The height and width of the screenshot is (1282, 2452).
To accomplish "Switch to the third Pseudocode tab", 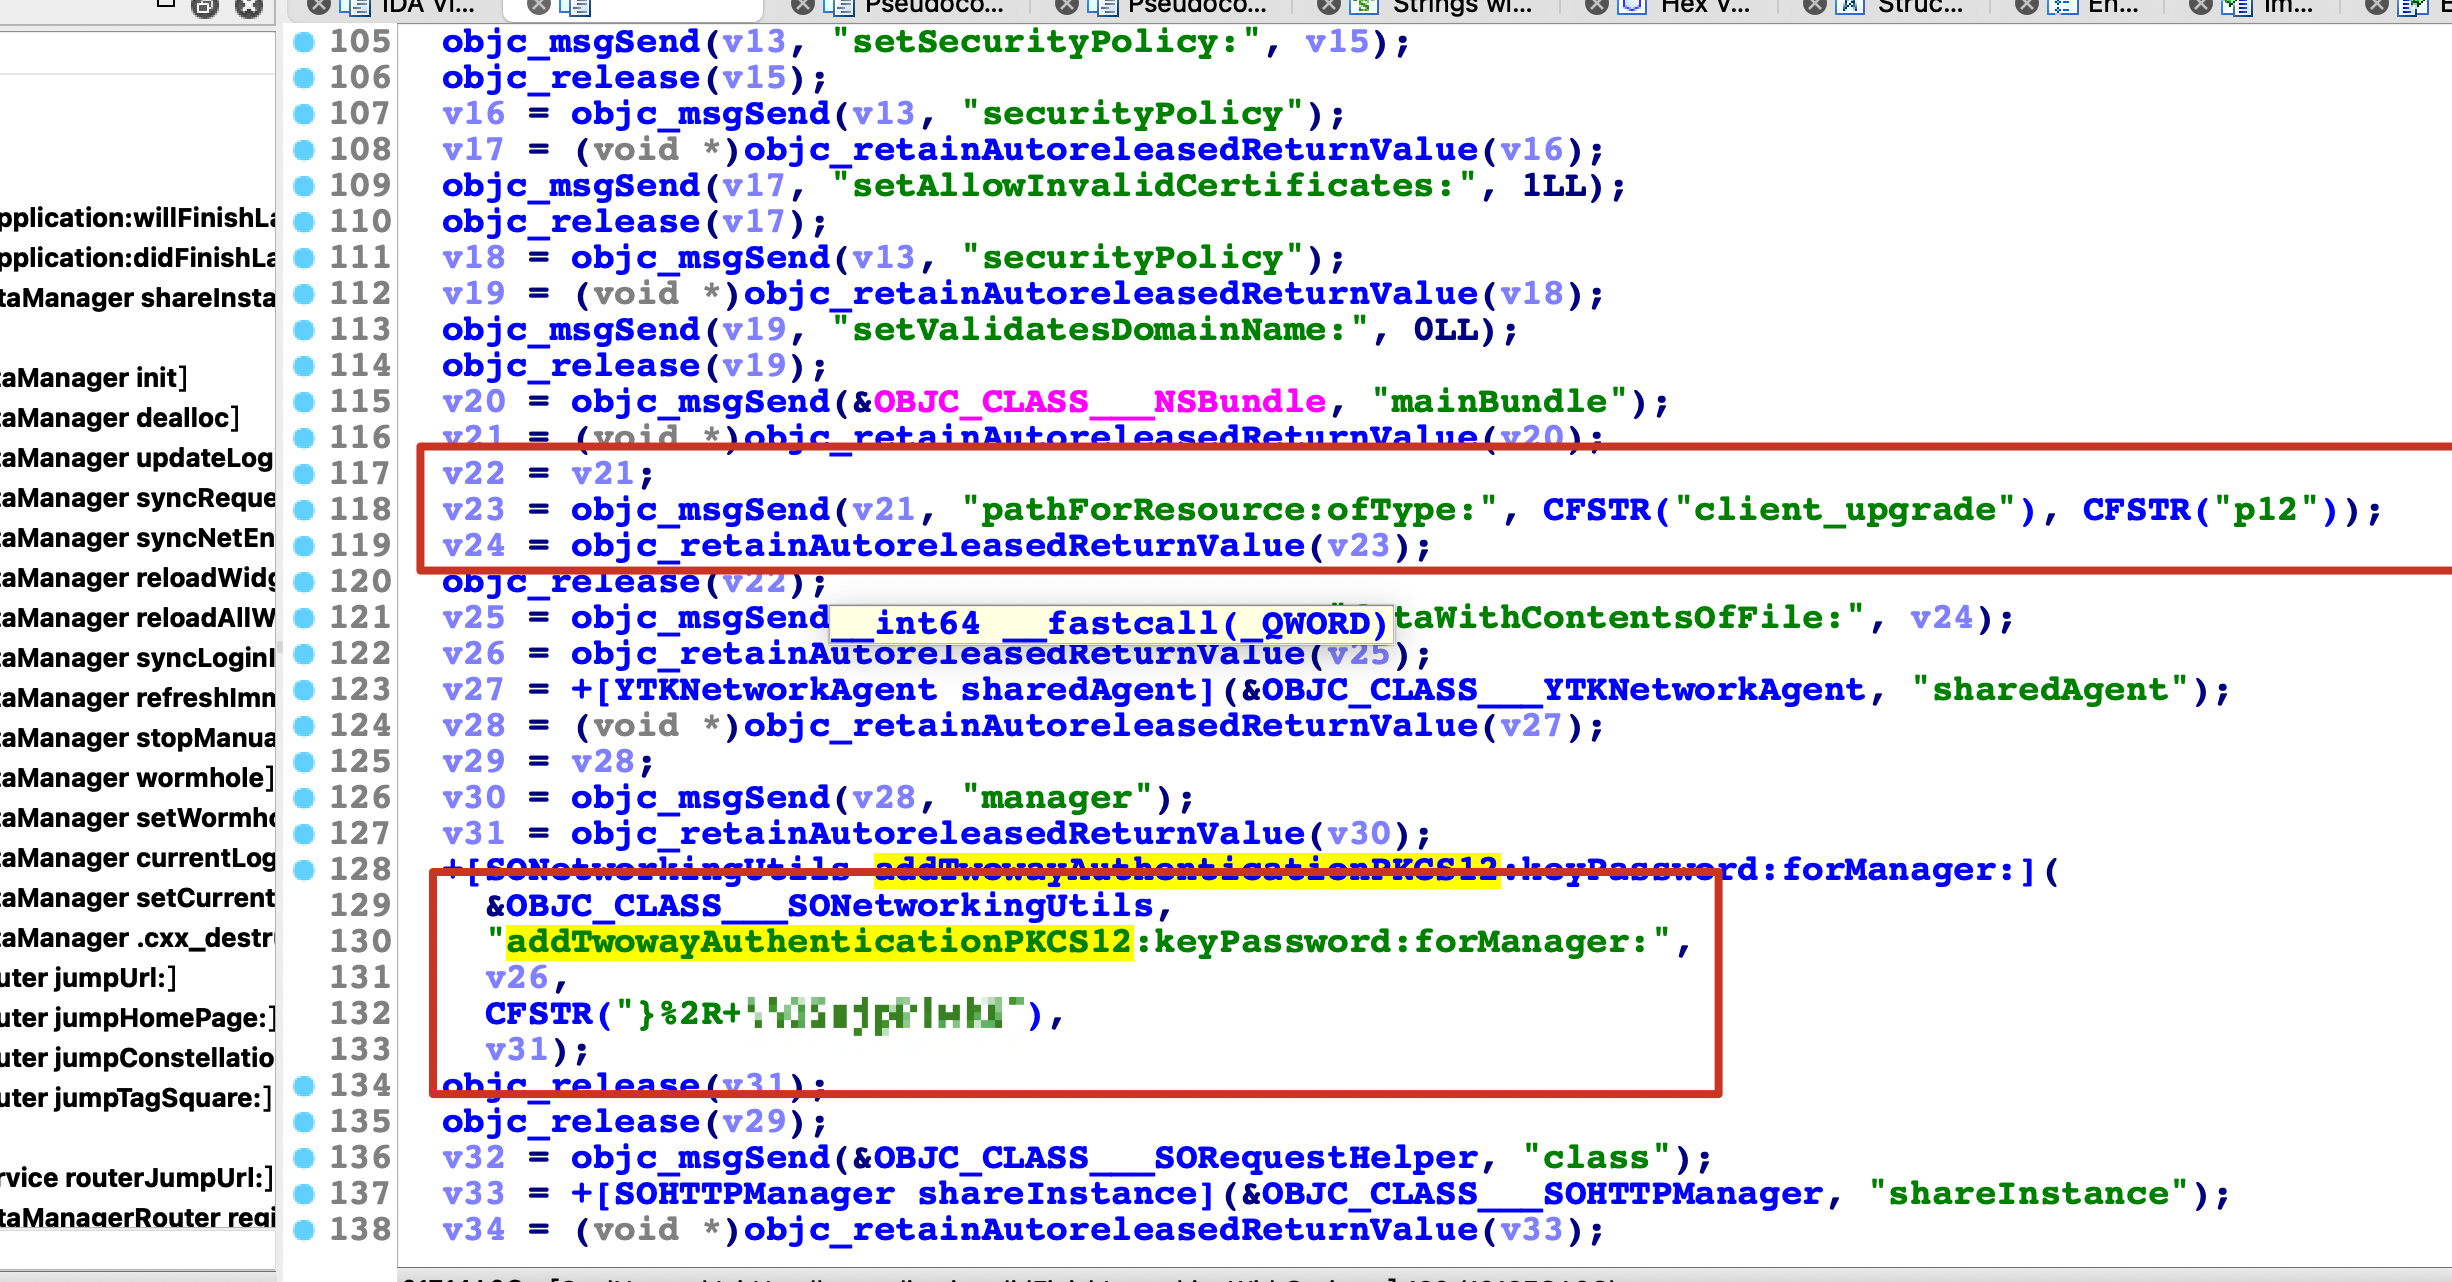I will (1195, 7).
